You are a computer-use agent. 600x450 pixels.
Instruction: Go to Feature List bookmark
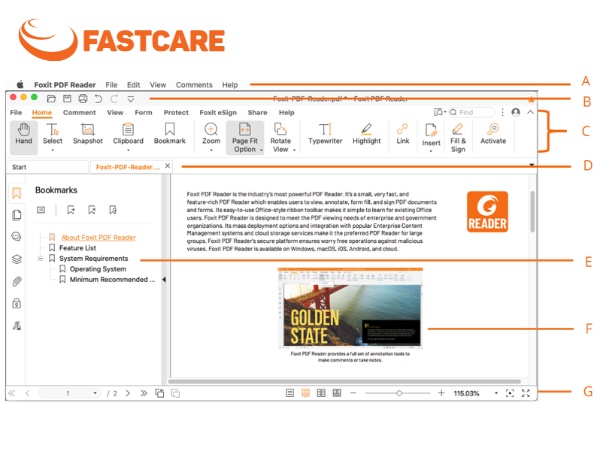78,248
